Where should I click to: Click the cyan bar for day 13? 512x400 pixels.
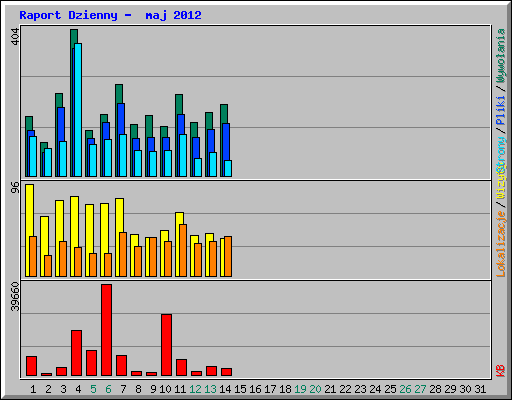tap(213, 164)
